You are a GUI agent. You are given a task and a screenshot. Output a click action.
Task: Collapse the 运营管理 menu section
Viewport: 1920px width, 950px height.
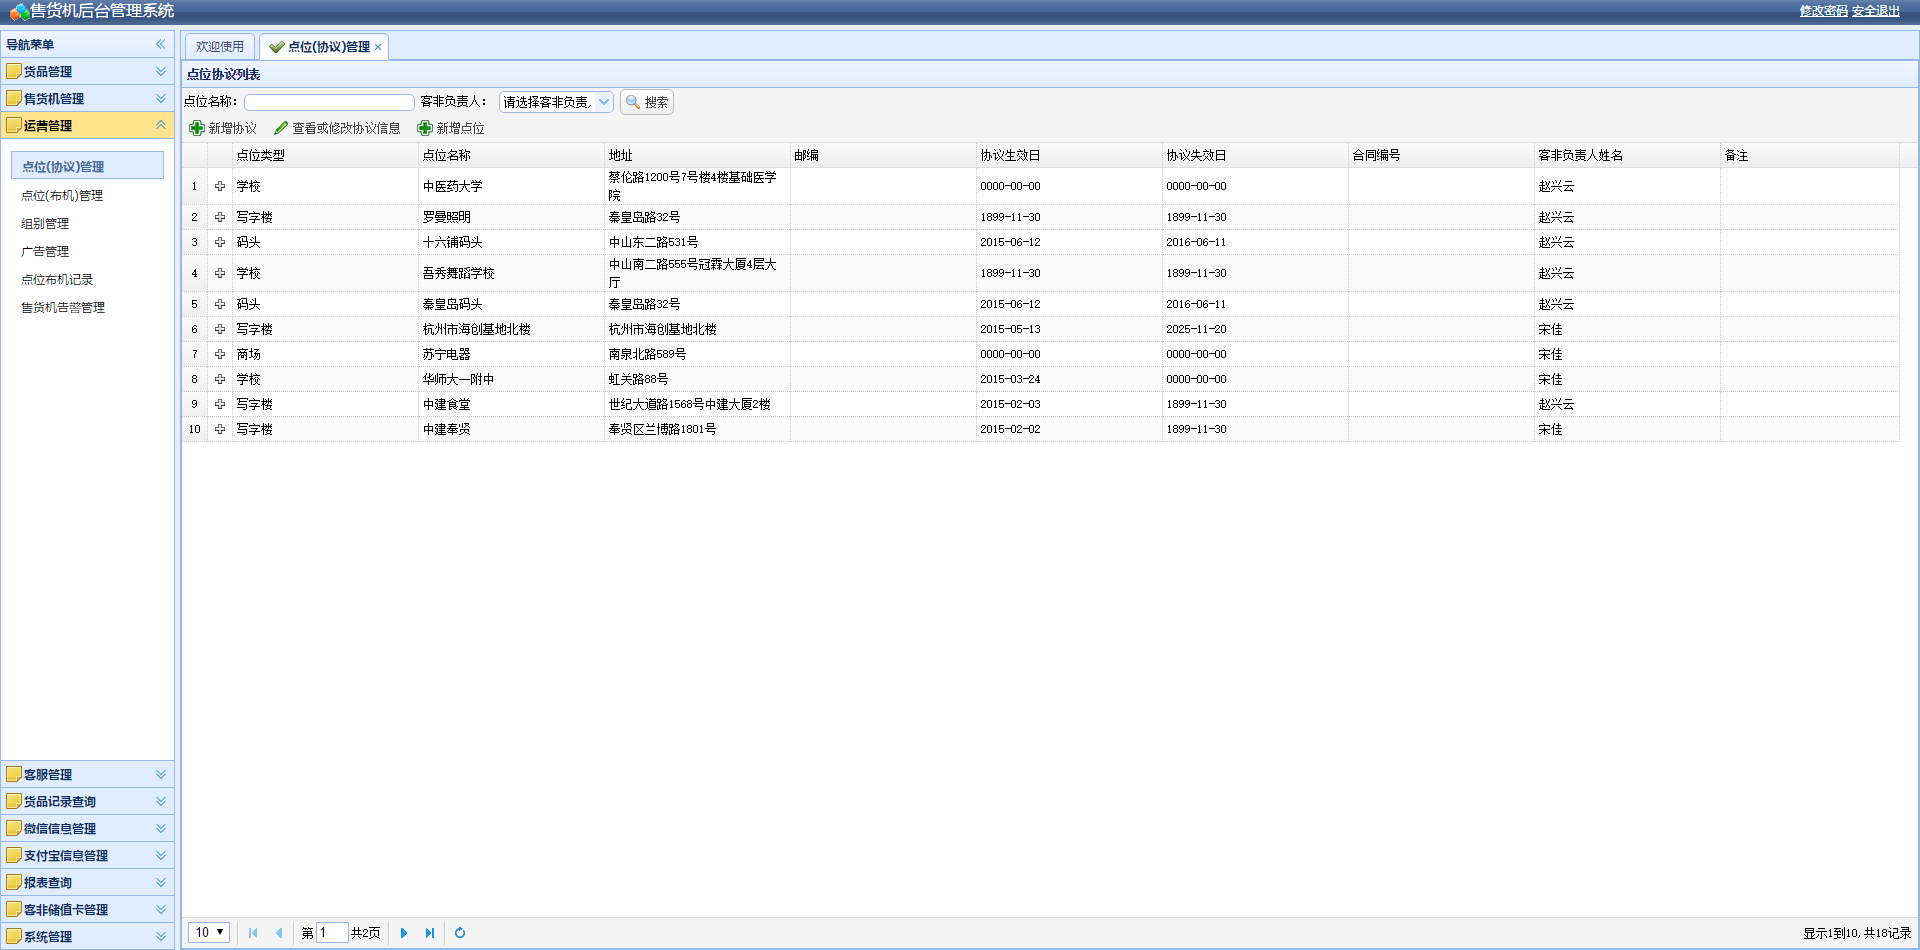(x=87, y=125)
